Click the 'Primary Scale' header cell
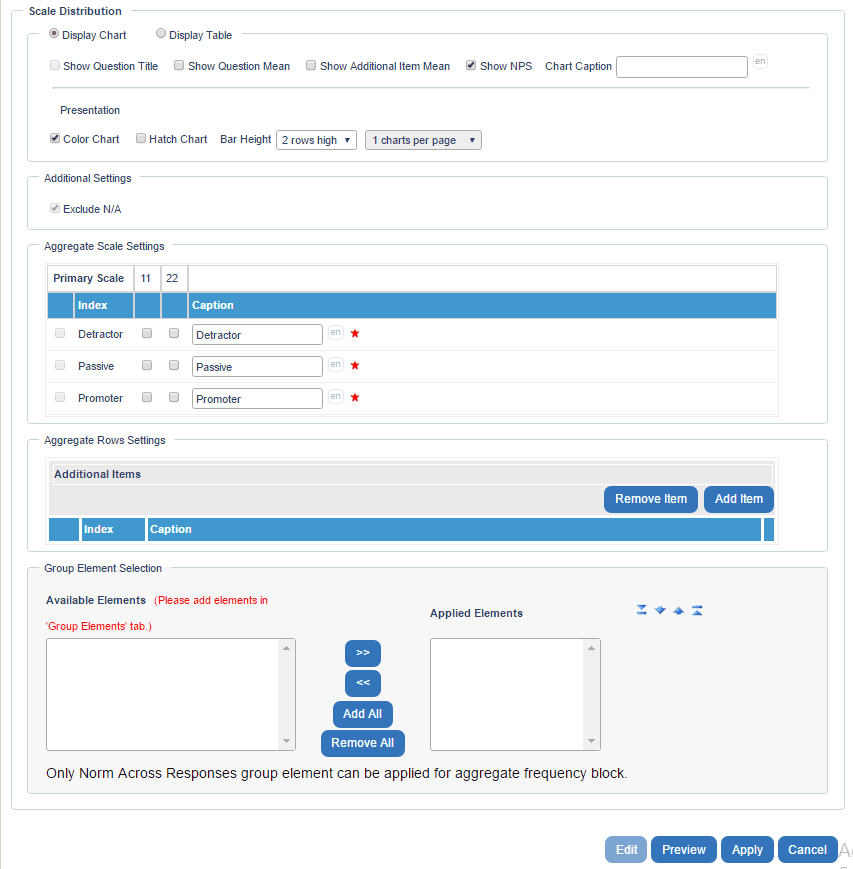 point(89,278)
